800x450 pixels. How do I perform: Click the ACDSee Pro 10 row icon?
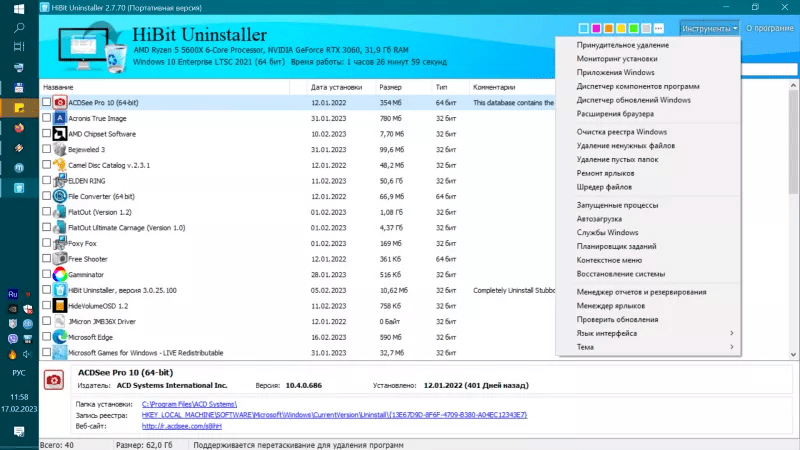pyautogui.click(x=60, y=103)
